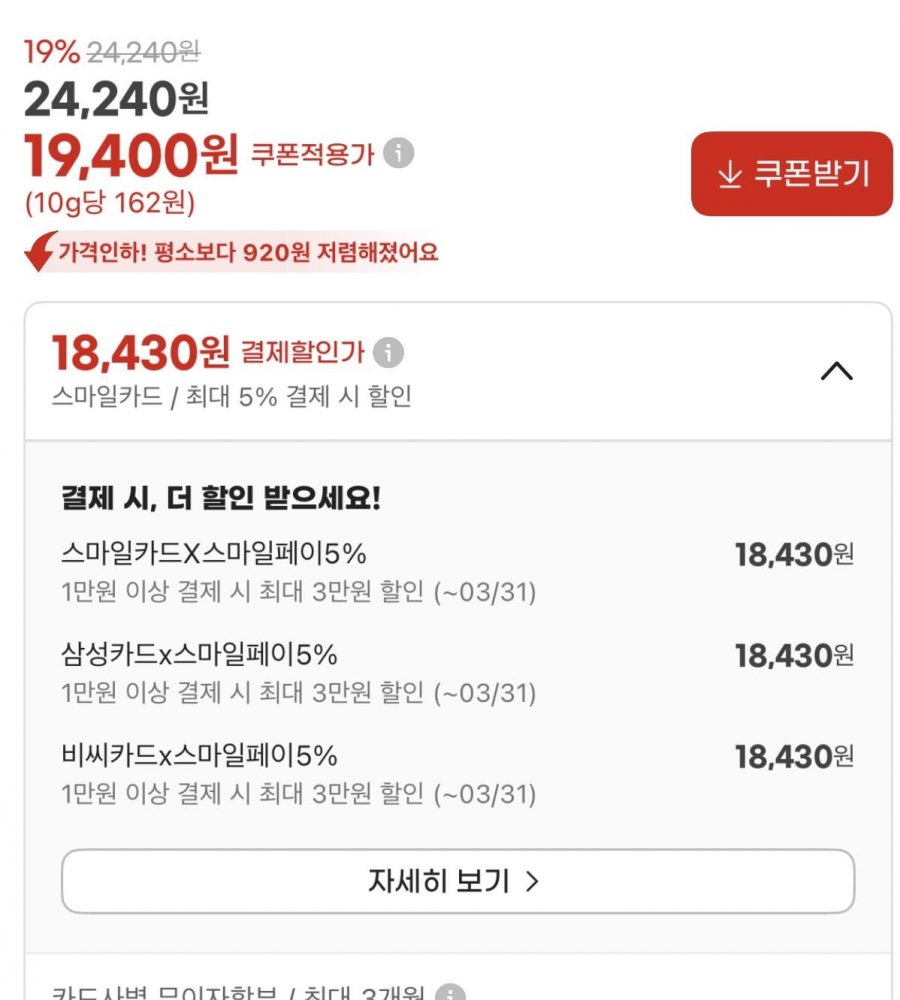Select the 비씨카드x스마일페이5% discount option
900x1000 pixels.
point(199,754)
